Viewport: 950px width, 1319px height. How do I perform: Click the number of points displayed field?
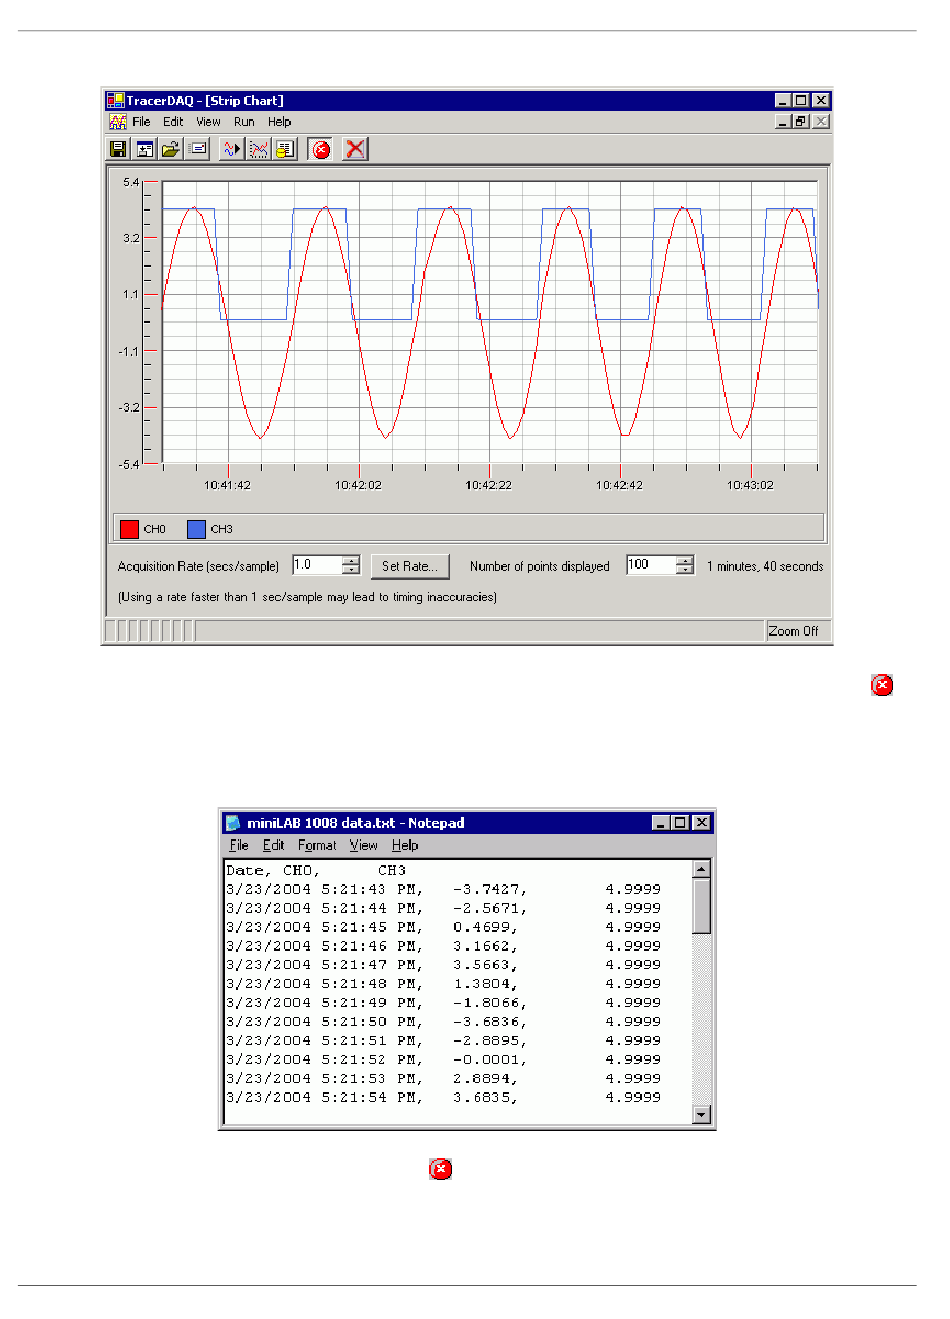coord(651,565)
